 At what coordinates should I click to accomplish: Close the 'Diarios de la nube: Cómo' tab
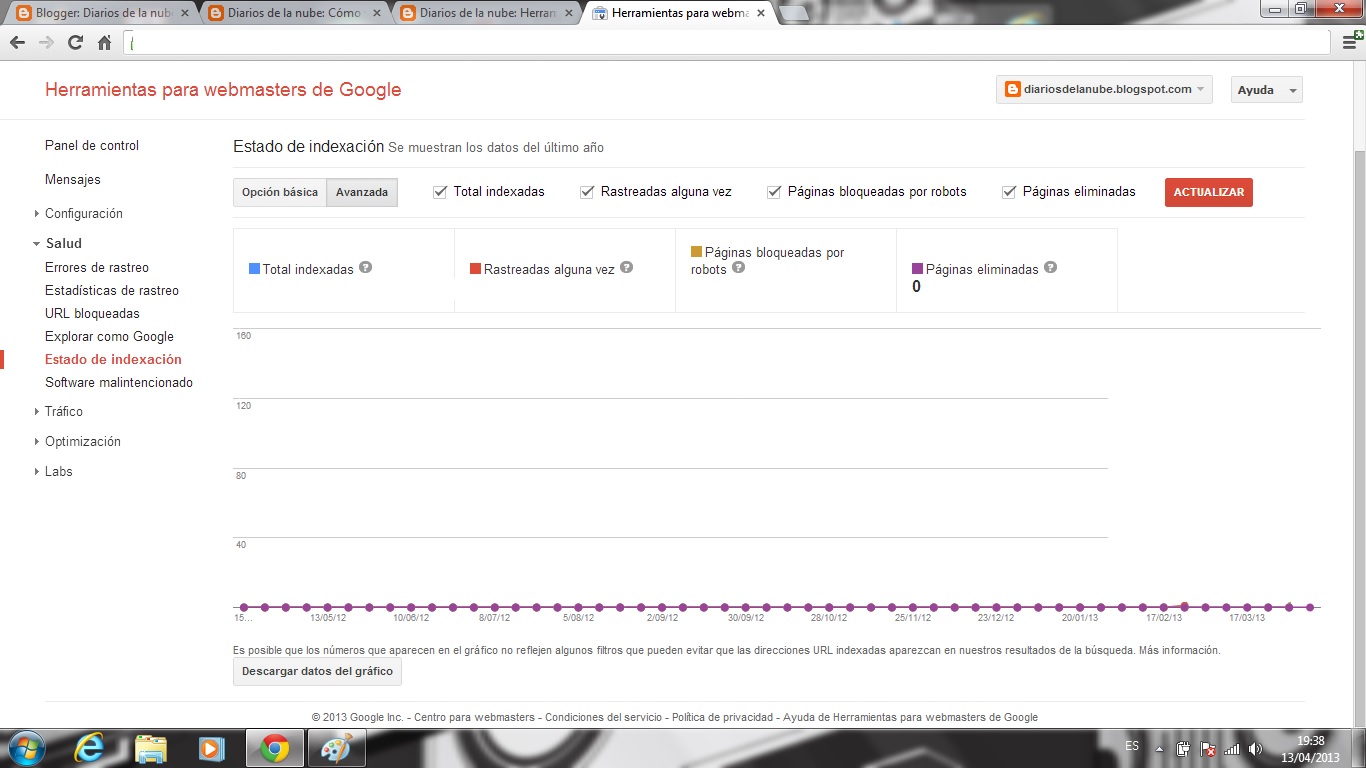376,14
